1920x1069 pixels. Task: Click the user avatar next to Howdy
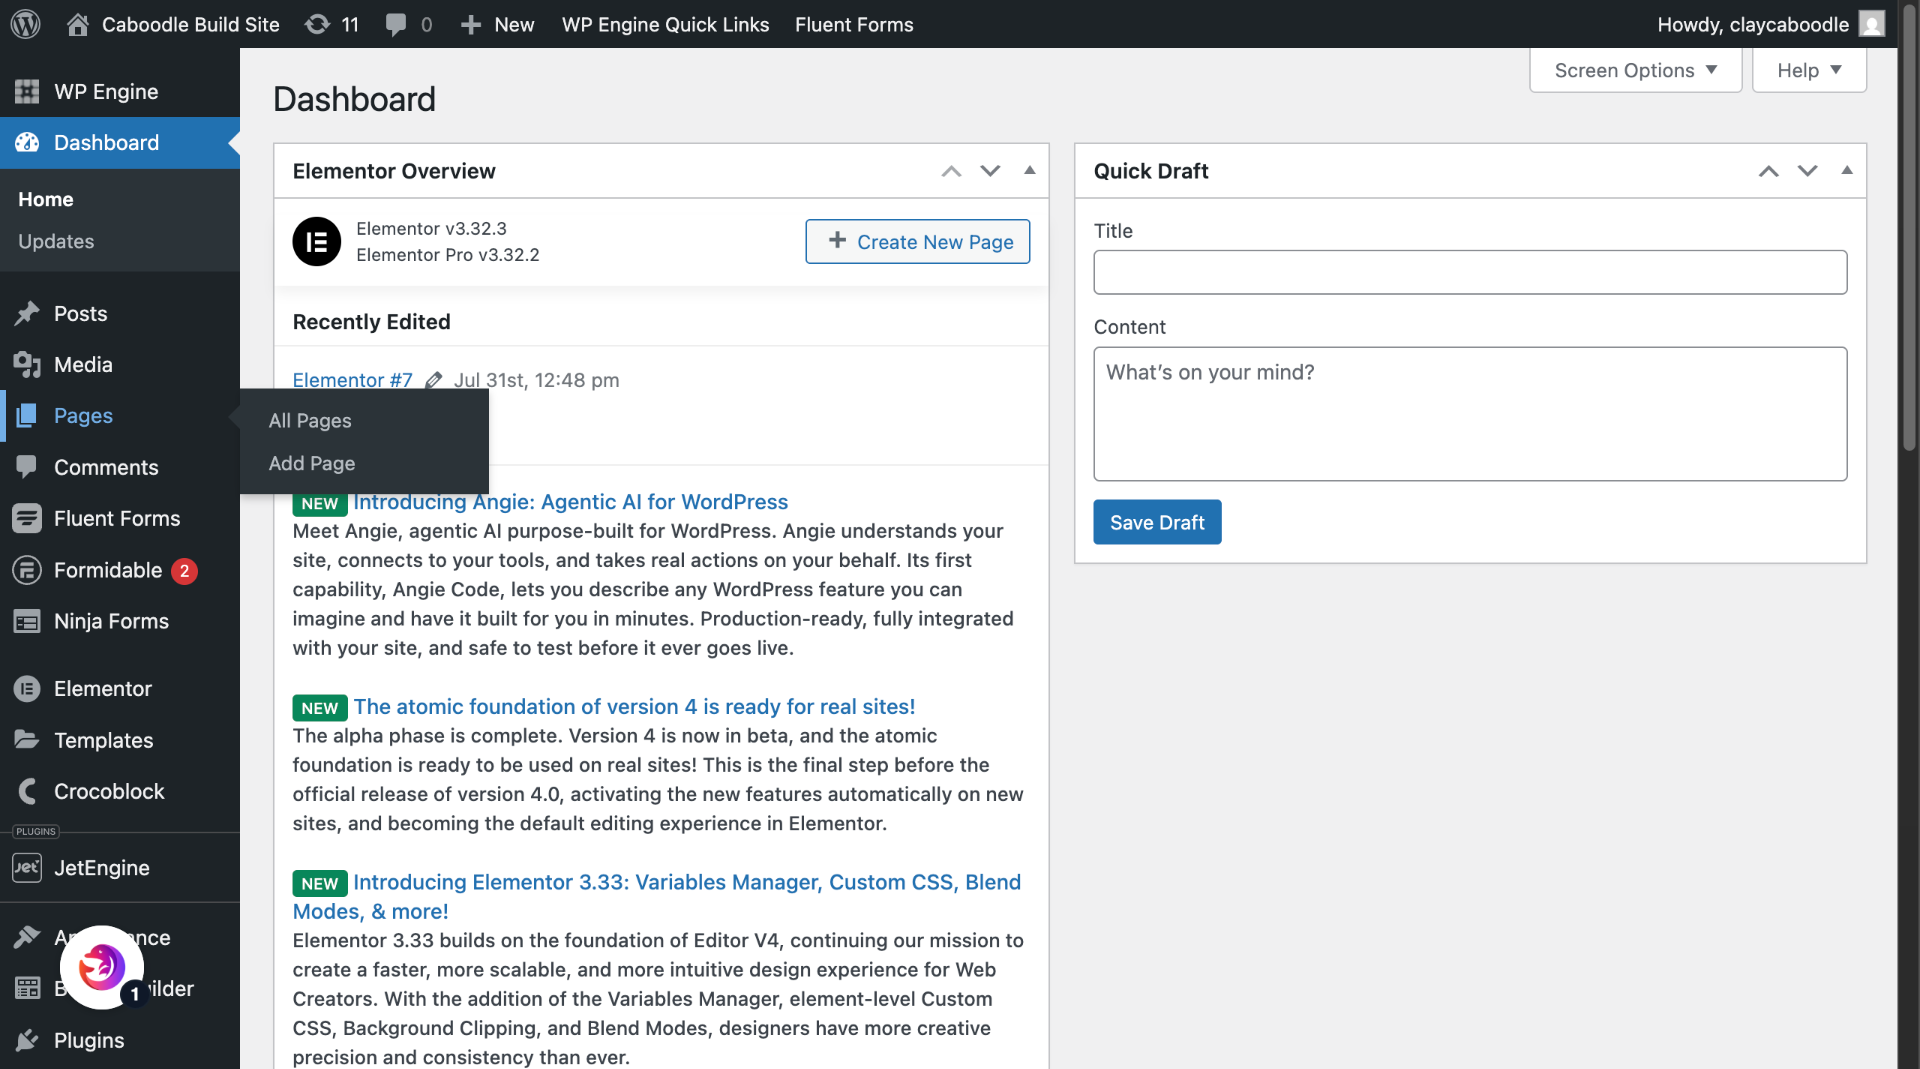pyautogui.click(x=1872, y=24)
